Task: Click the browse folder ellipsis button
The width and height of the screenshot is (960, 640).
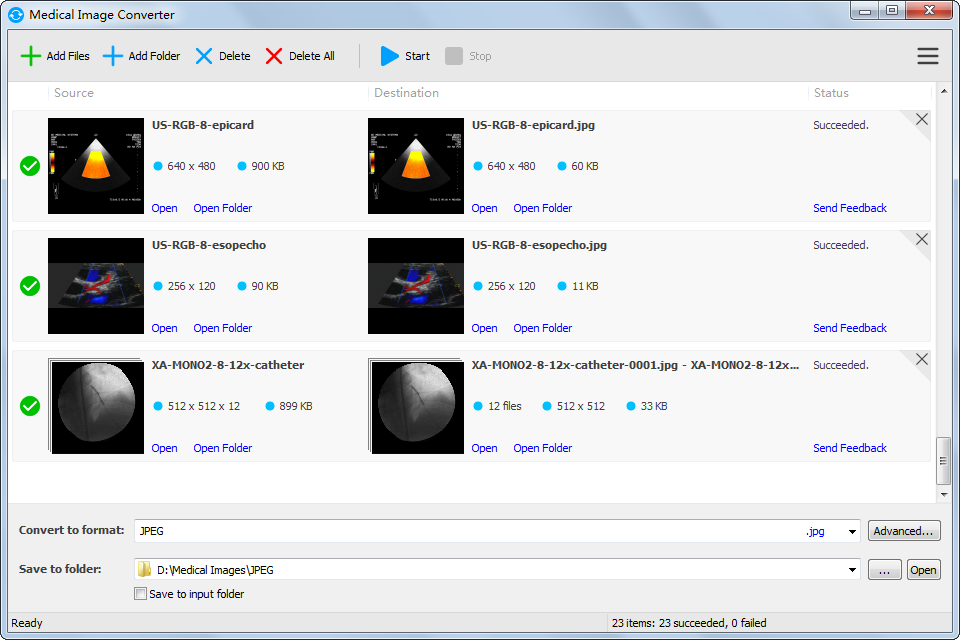Action: tap(884, 570)
